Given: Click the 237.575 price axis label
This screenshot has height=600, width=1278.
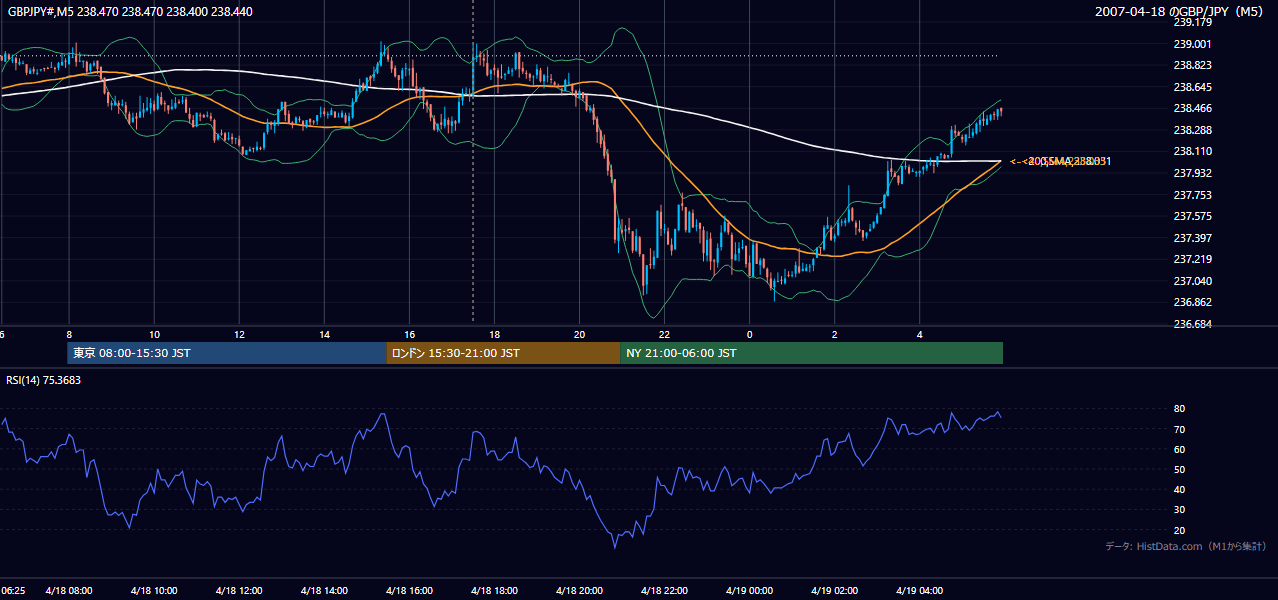Looking at the screenshot, I should [1192, 216].
